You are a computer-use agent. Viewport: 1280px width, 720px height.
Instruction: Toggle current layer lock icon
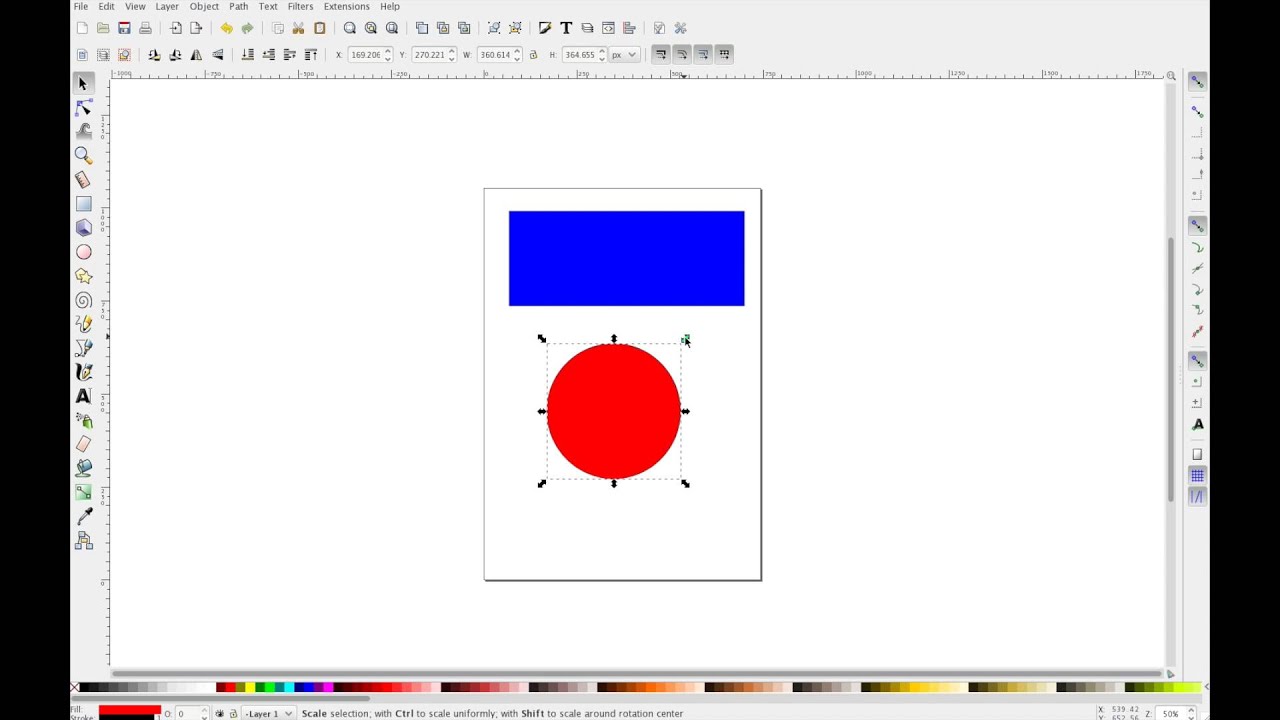(x=233, y=714)
